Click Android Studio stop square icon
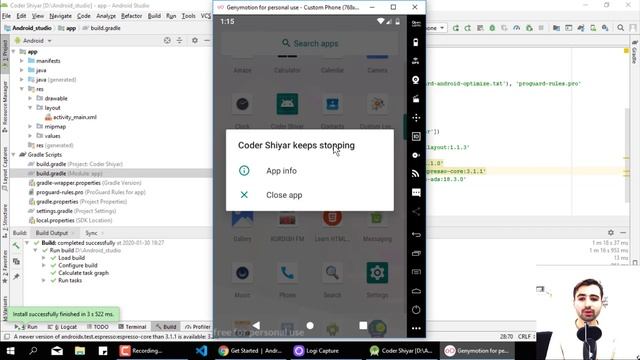This screenshot has height=360, width=640. (541, 28)
